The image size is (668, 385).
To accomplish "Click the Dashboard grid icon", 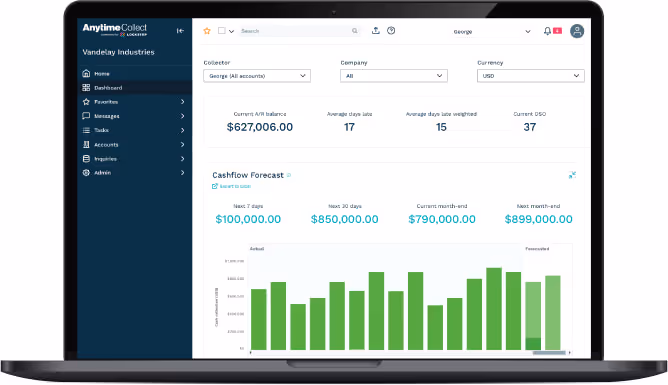I will [86, 87].
